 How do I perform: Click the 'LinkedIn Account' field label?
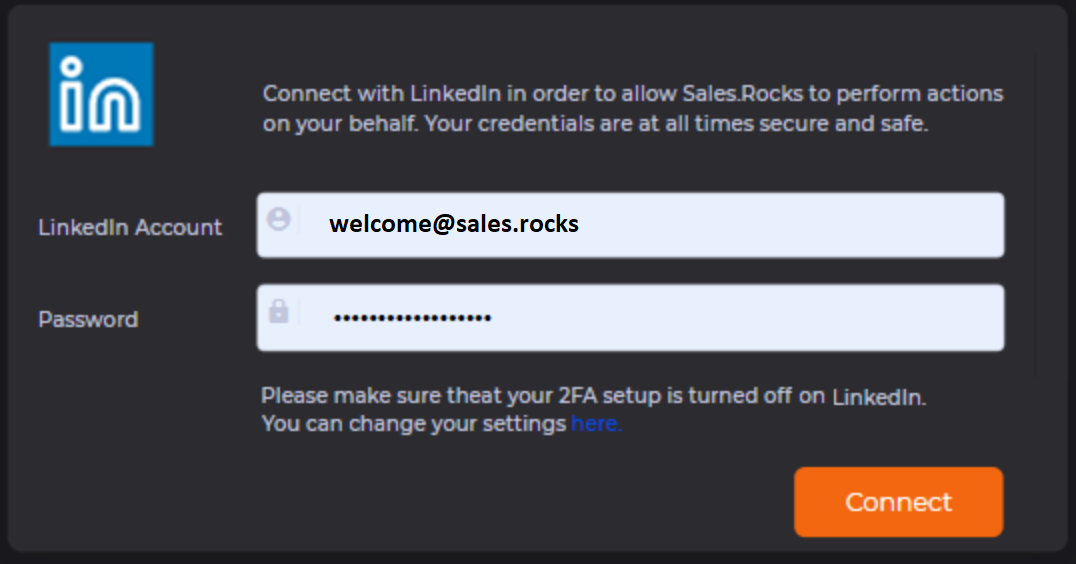(x=130, y=227)
